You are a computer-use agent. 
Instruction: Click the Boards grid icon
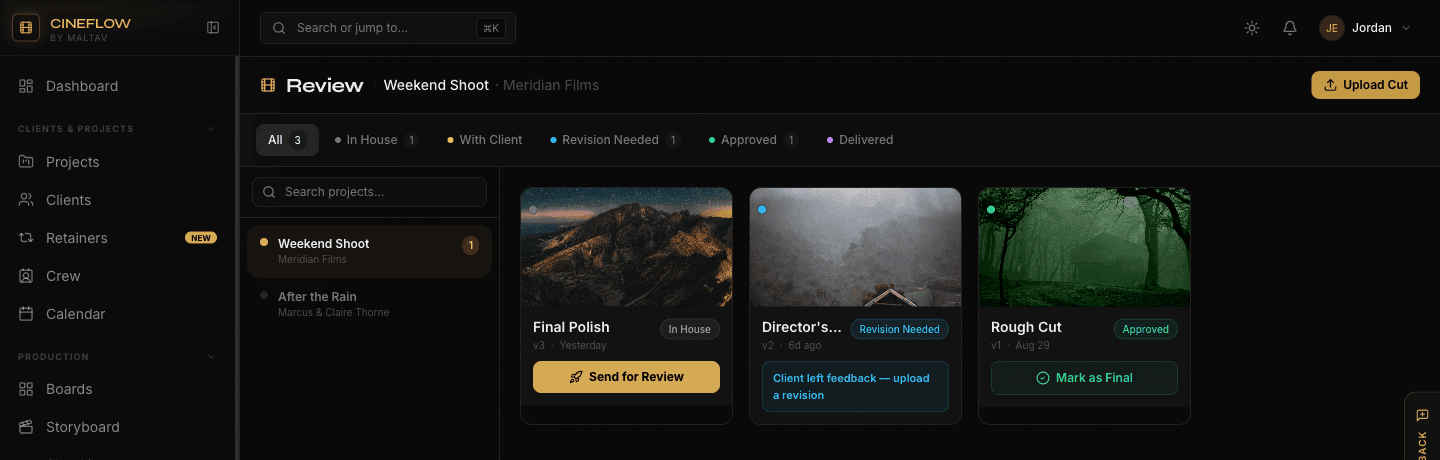coord(27,389)
